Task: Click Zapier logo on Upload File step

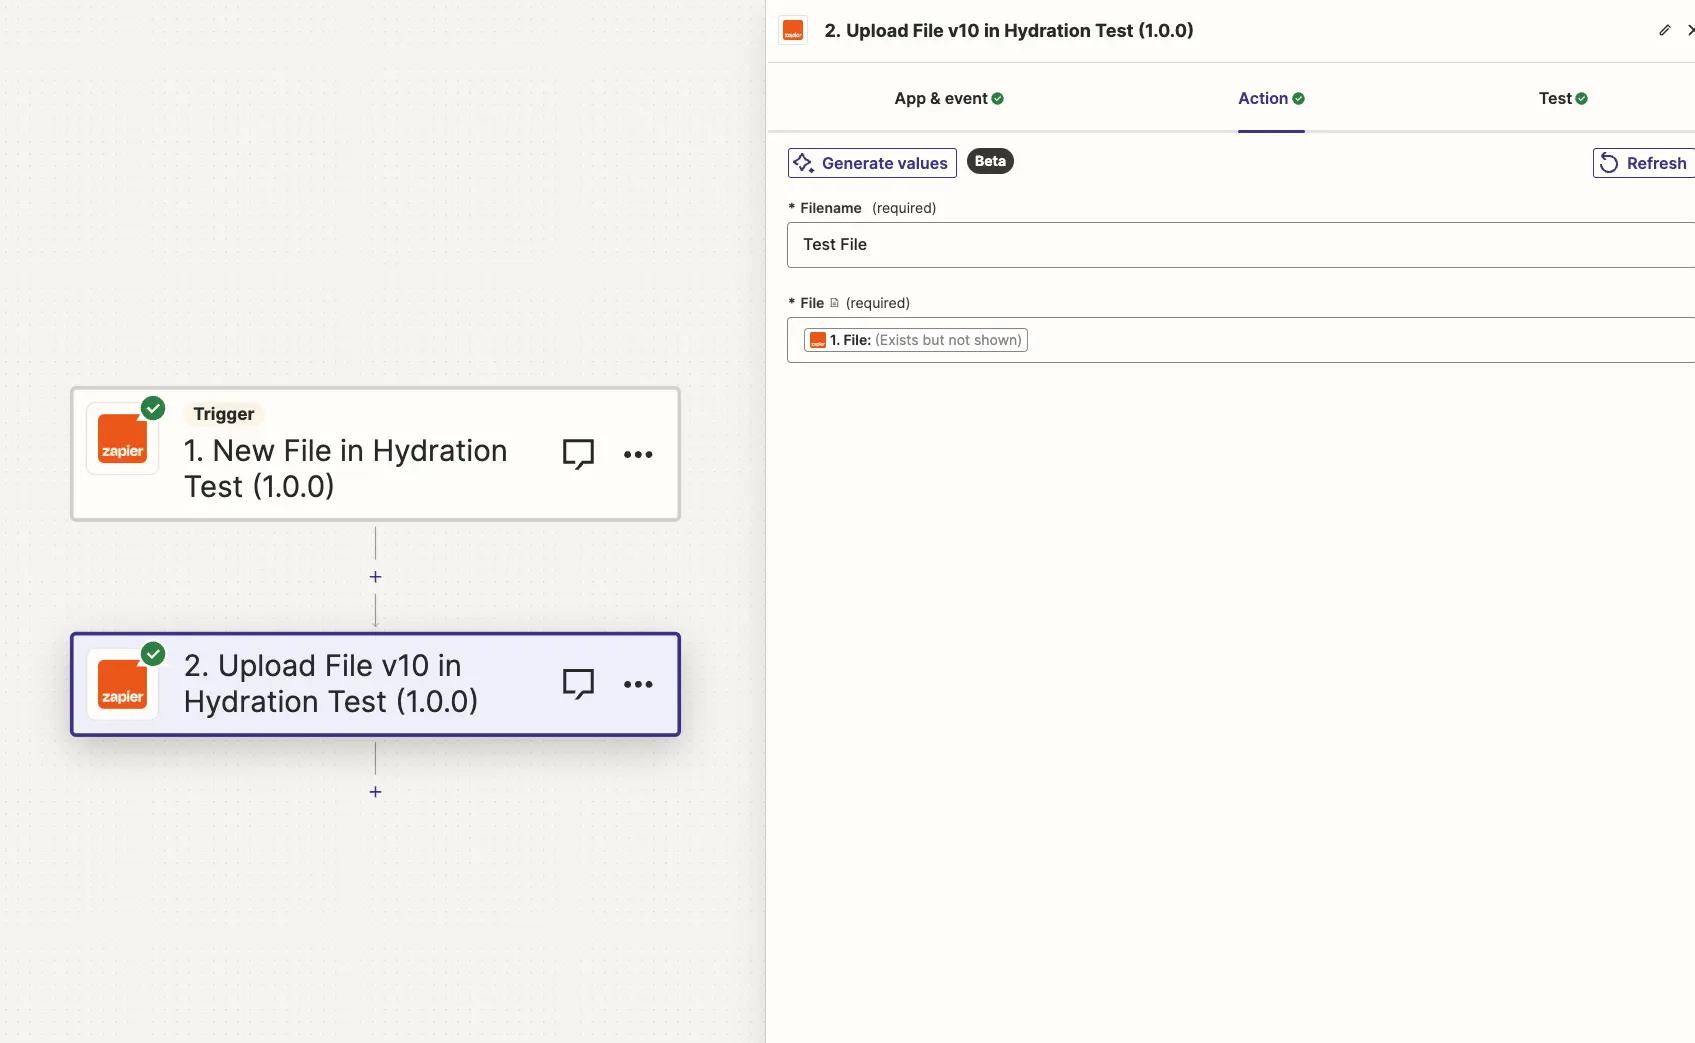Action: coord(122,685)
